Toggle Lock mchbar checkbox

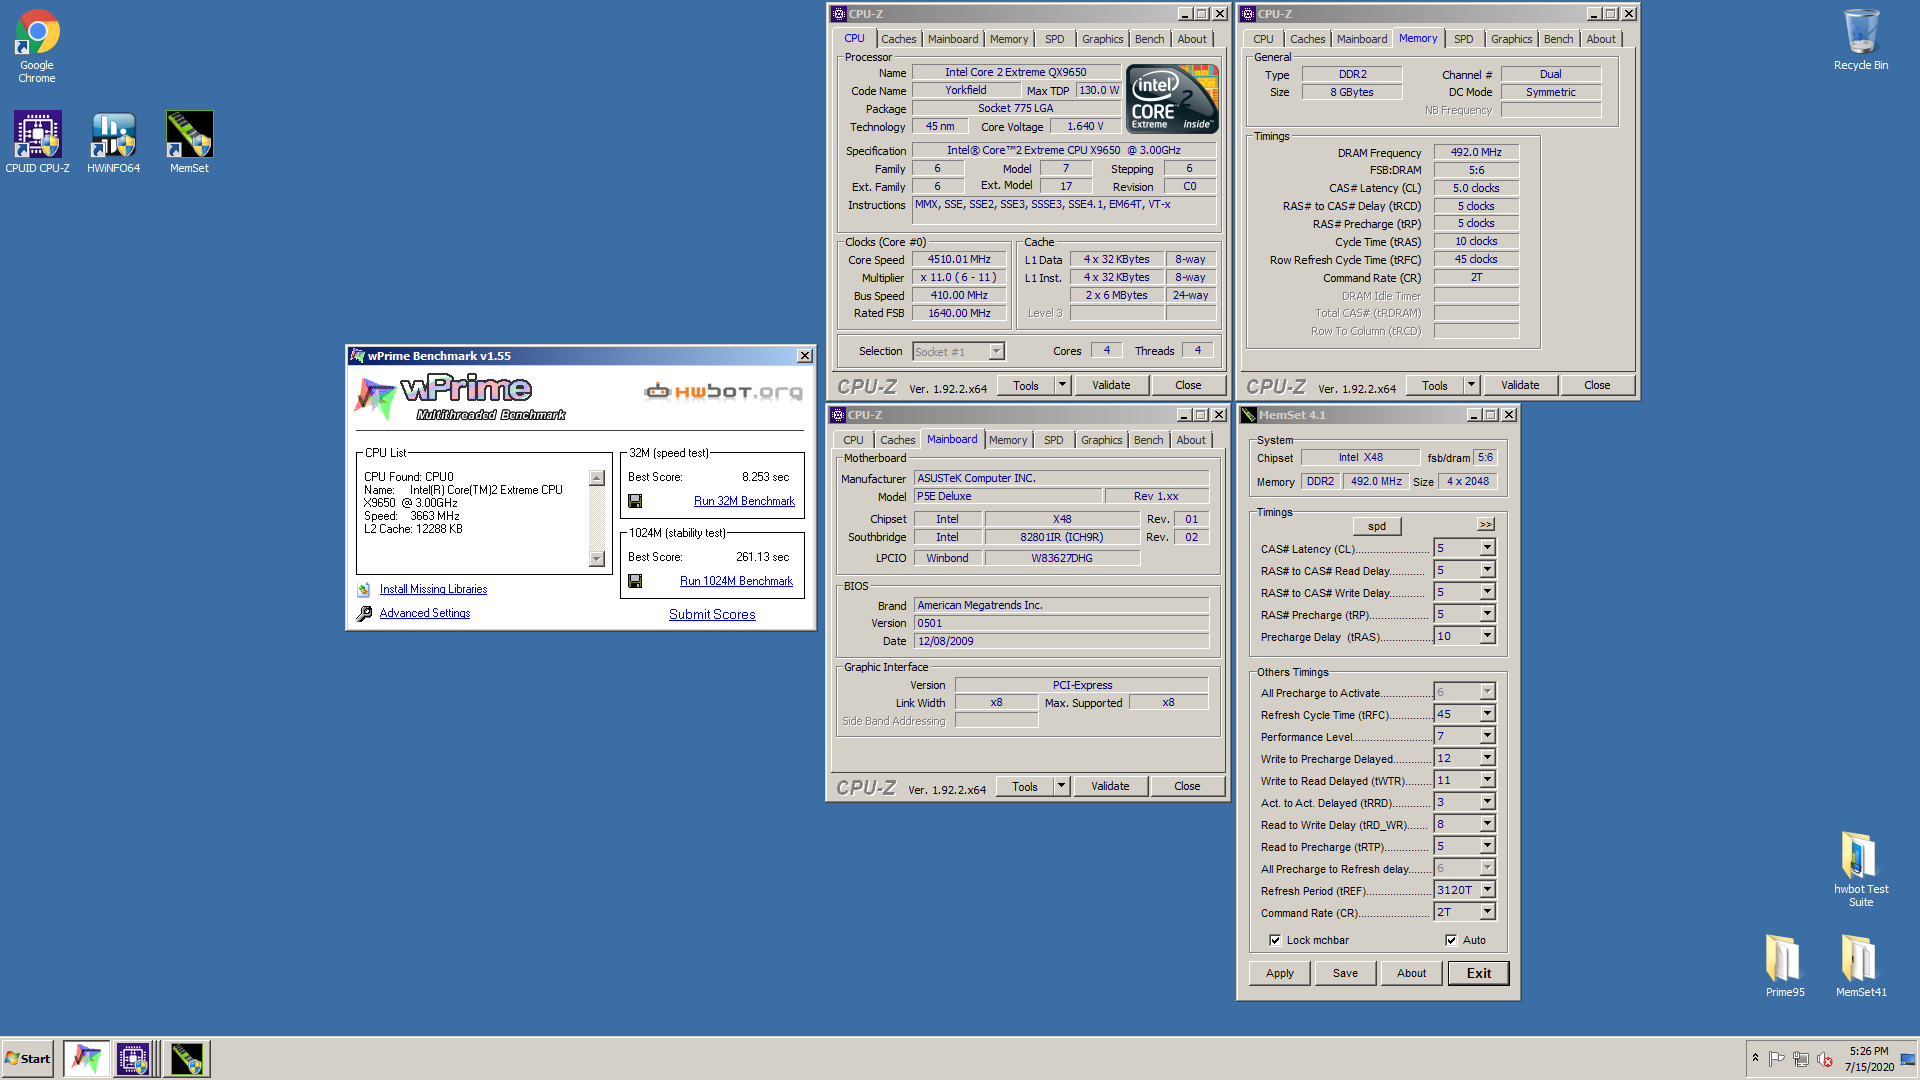tap(1275, 940)
